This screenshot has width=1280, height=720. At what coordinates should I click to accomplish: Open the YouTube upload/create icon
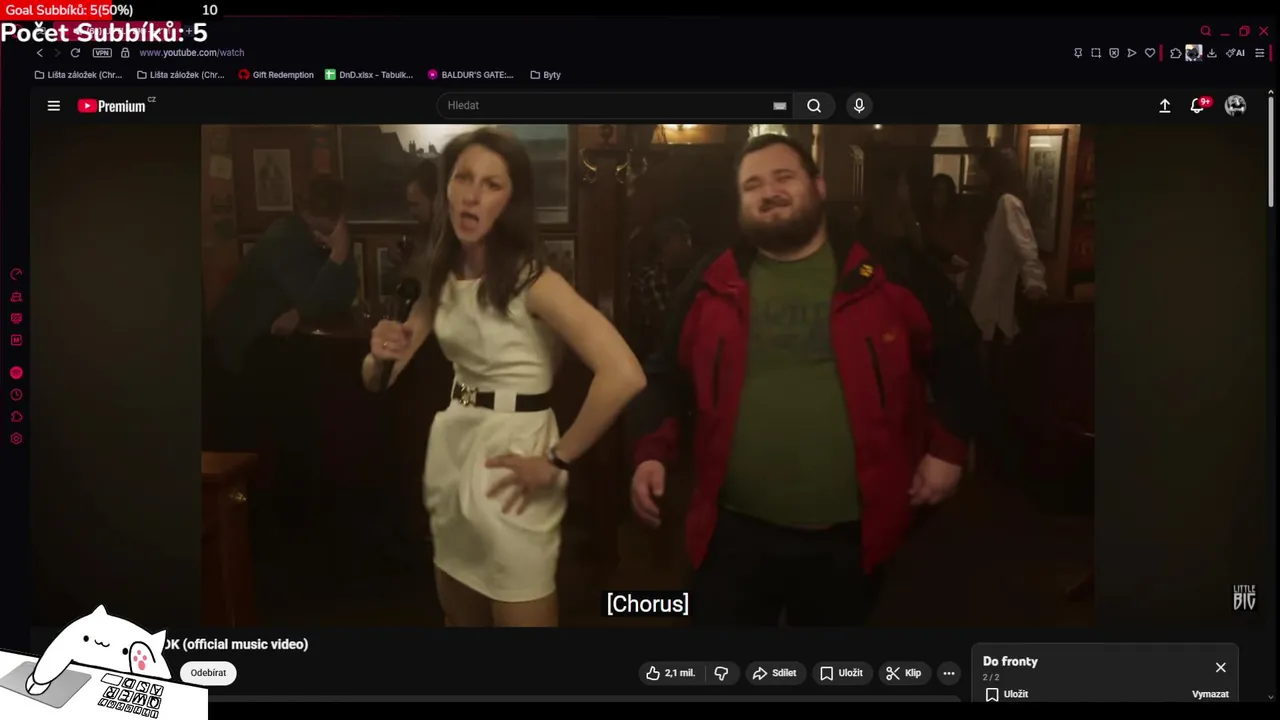click(x=1165, y=105)
